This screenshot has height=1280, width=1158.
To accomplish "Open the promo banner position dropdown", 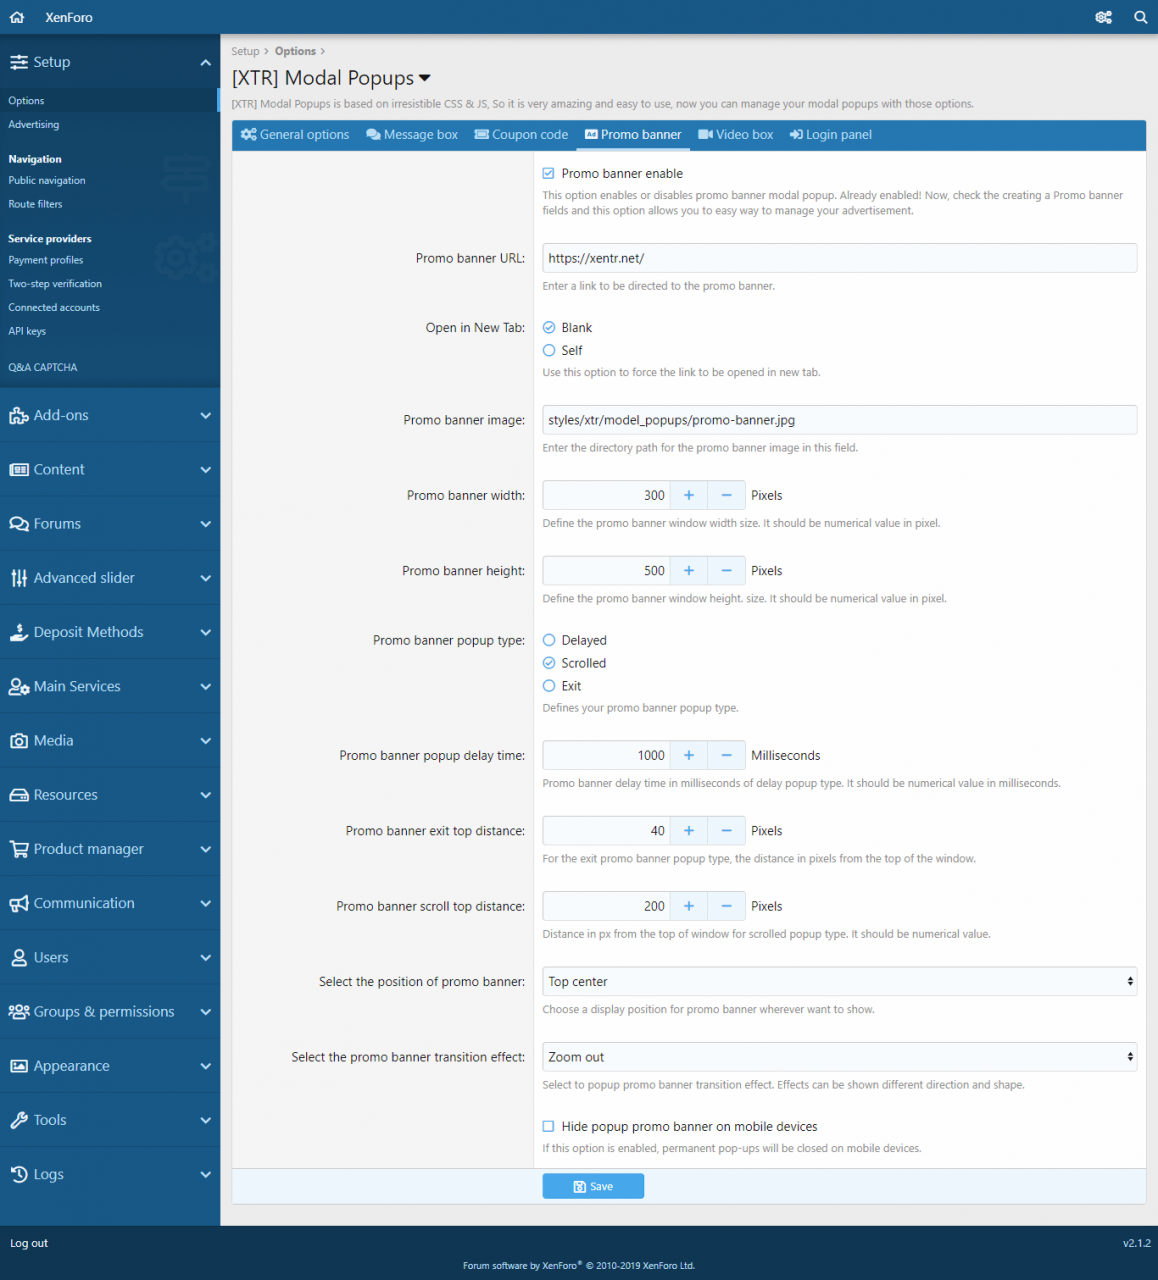I will (839, 982).
